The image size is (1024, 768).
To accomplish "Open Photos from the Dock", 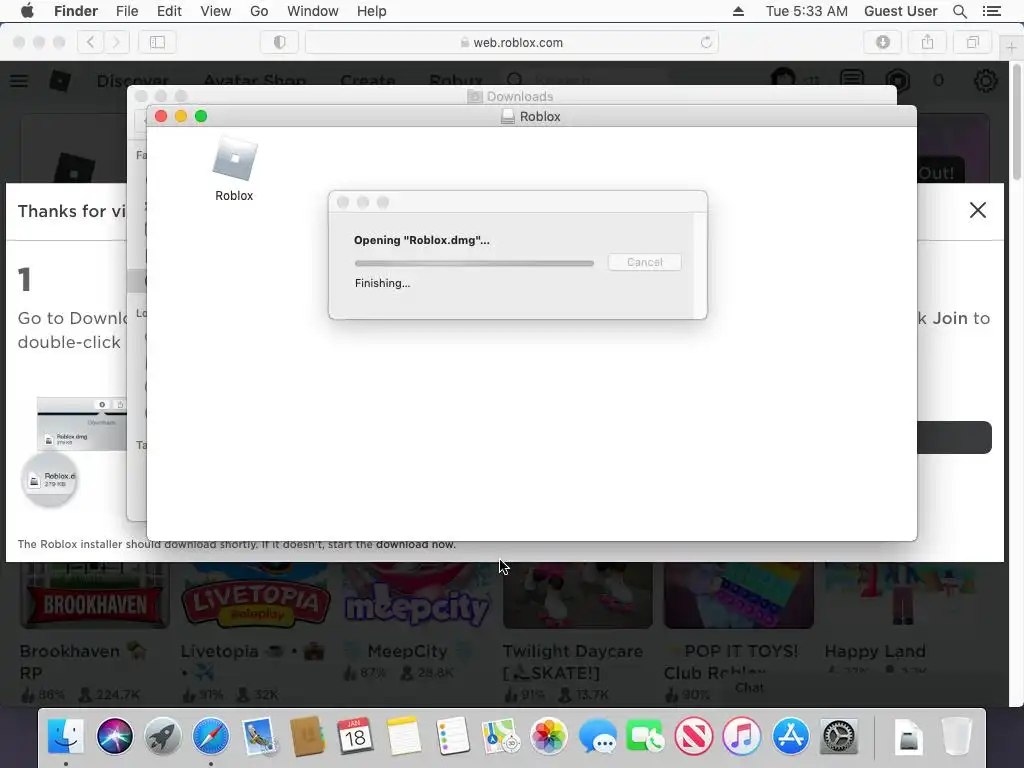I will [x=549, y=736].
